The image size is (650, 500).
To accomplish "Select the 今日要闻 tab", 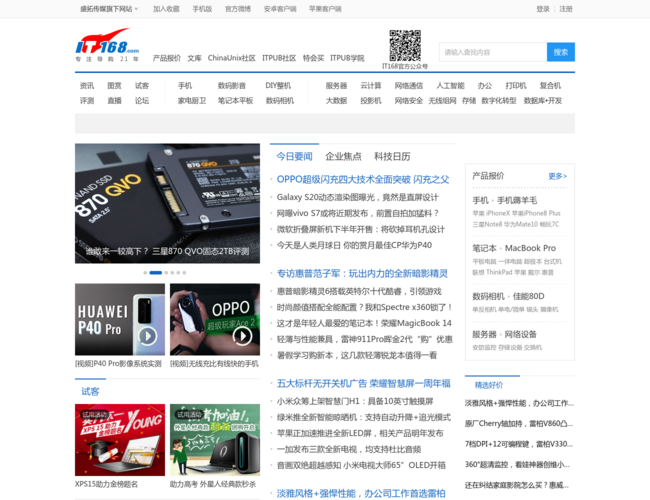I will click(x=294, y=156).
